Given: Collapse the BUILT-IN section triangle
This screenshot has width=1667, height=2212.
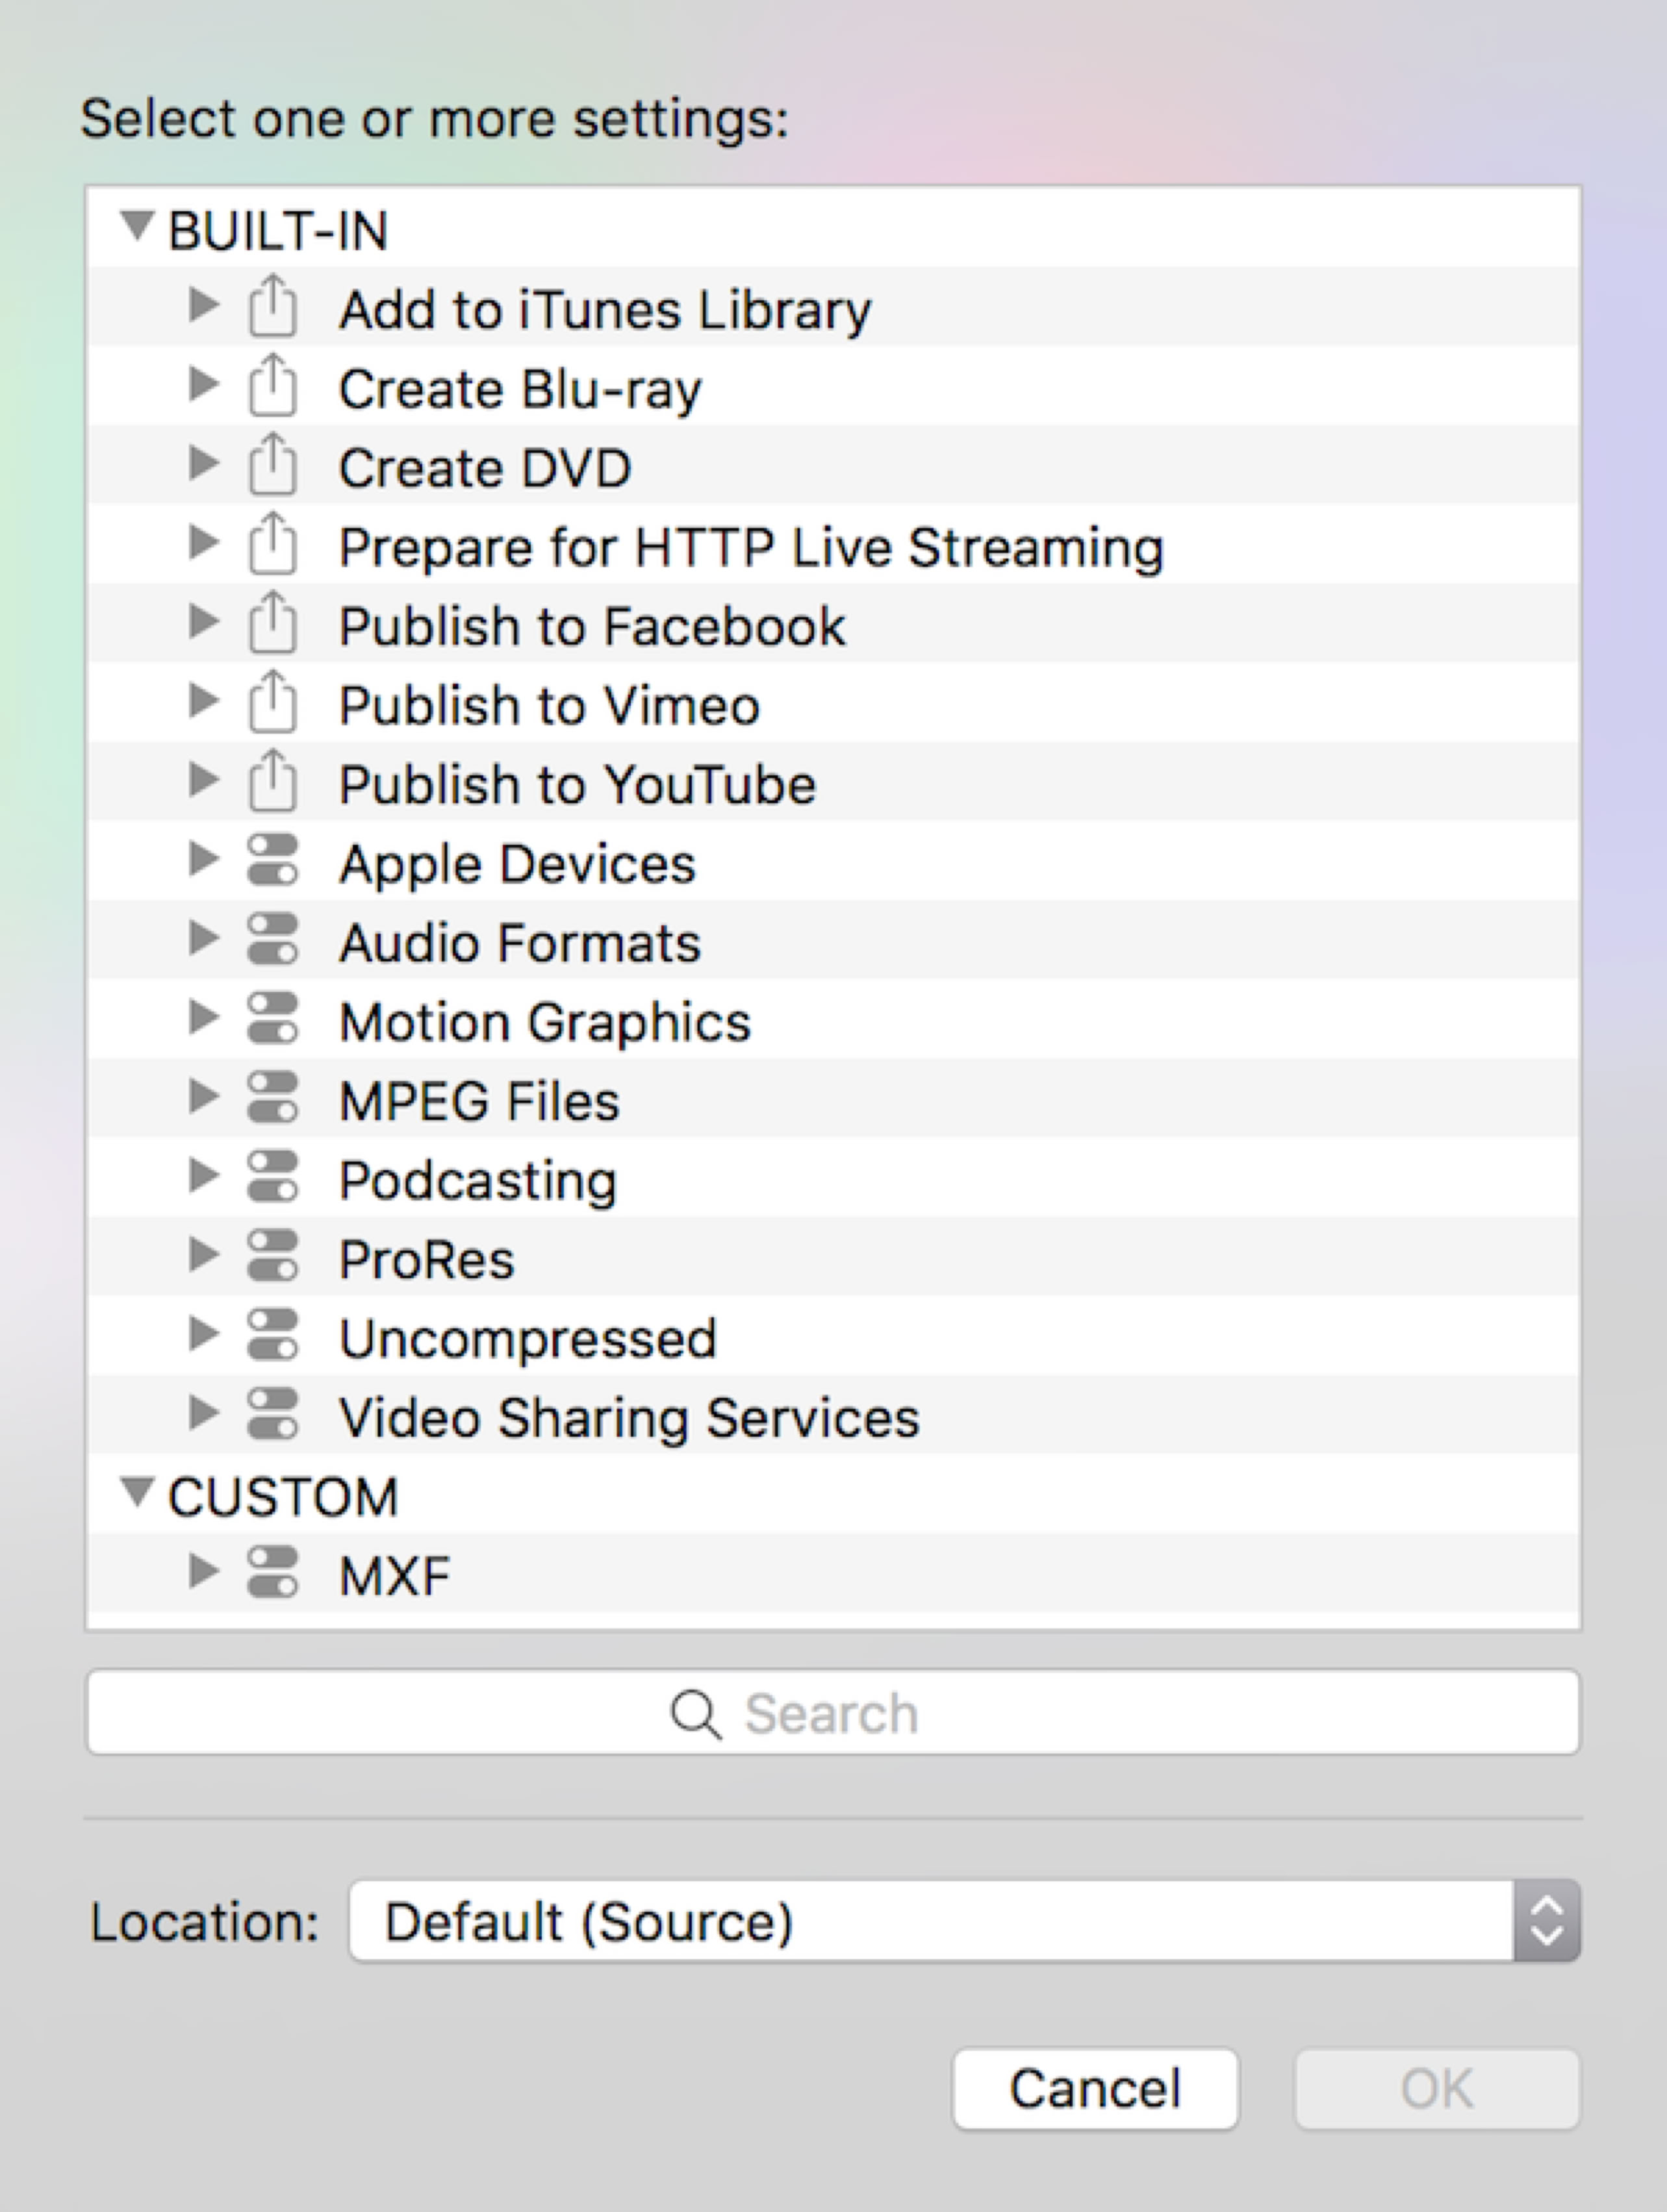Looking at the screenshot, I should point(137,227).
